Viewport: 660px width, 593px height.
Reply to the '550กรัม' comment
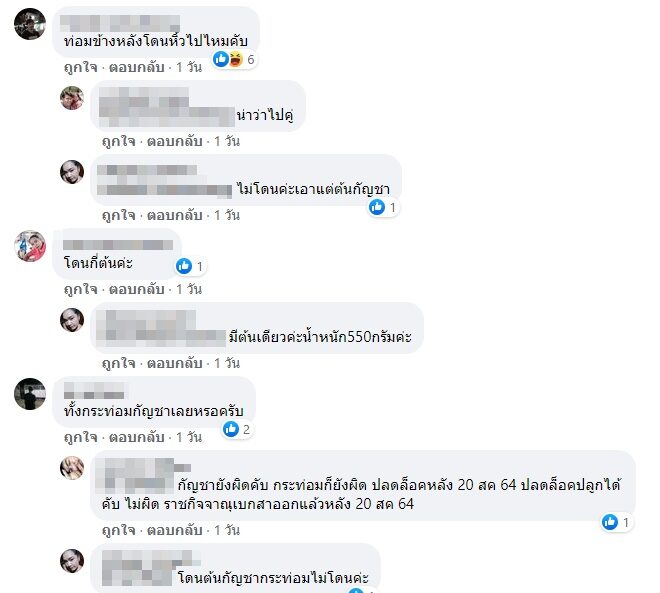(x=174, y=363)
